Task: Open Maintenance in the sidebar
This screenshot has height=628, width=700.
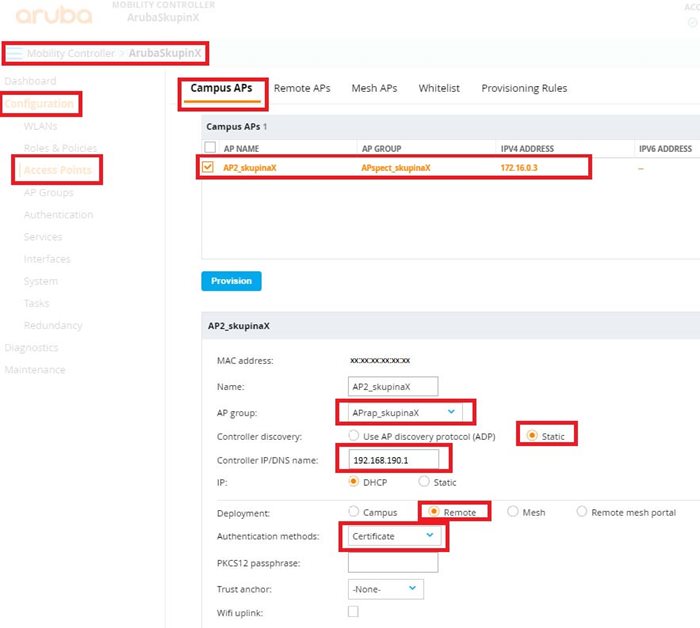Action: tap(35, 370)
